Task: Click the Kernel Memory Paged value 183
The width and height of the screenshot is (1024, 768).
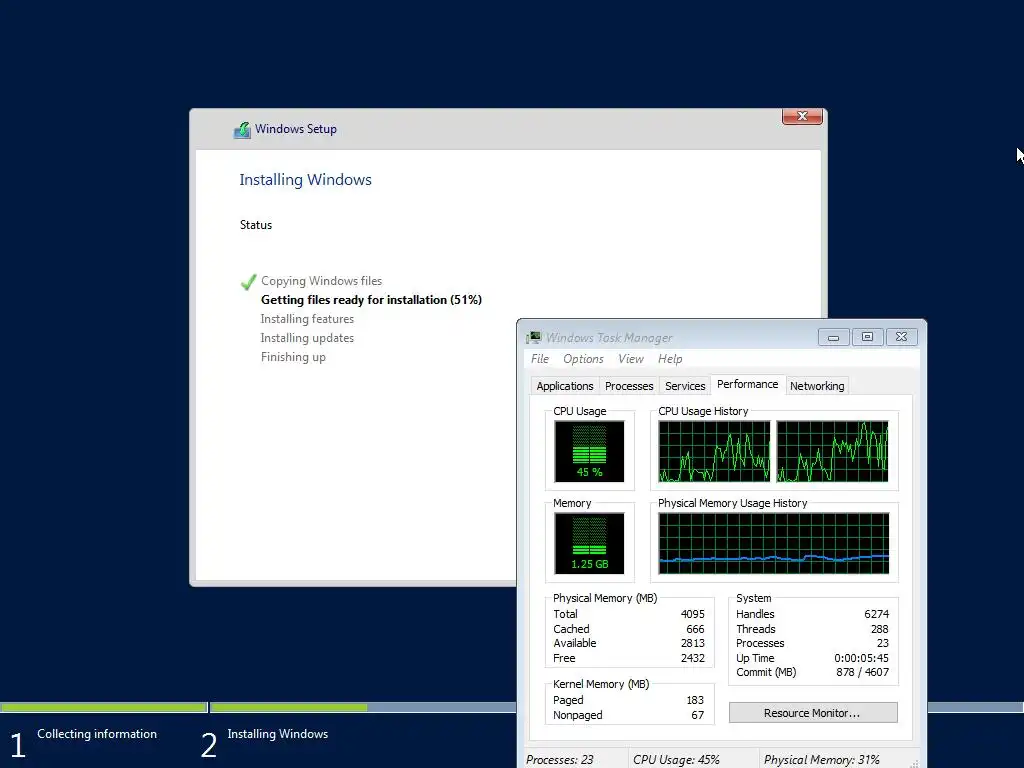Action: tap(695, 700)
